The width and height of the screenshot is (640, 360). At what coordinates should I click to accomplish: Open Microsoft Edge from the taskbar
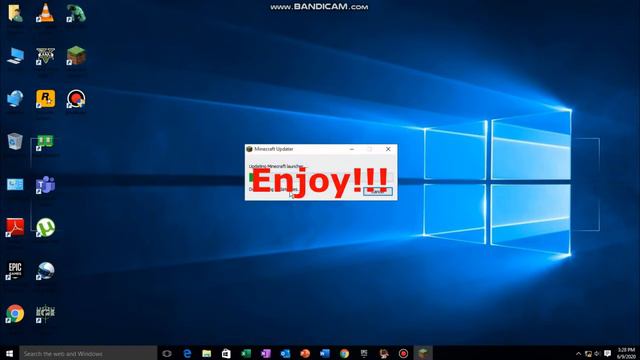tap(187, 353)
